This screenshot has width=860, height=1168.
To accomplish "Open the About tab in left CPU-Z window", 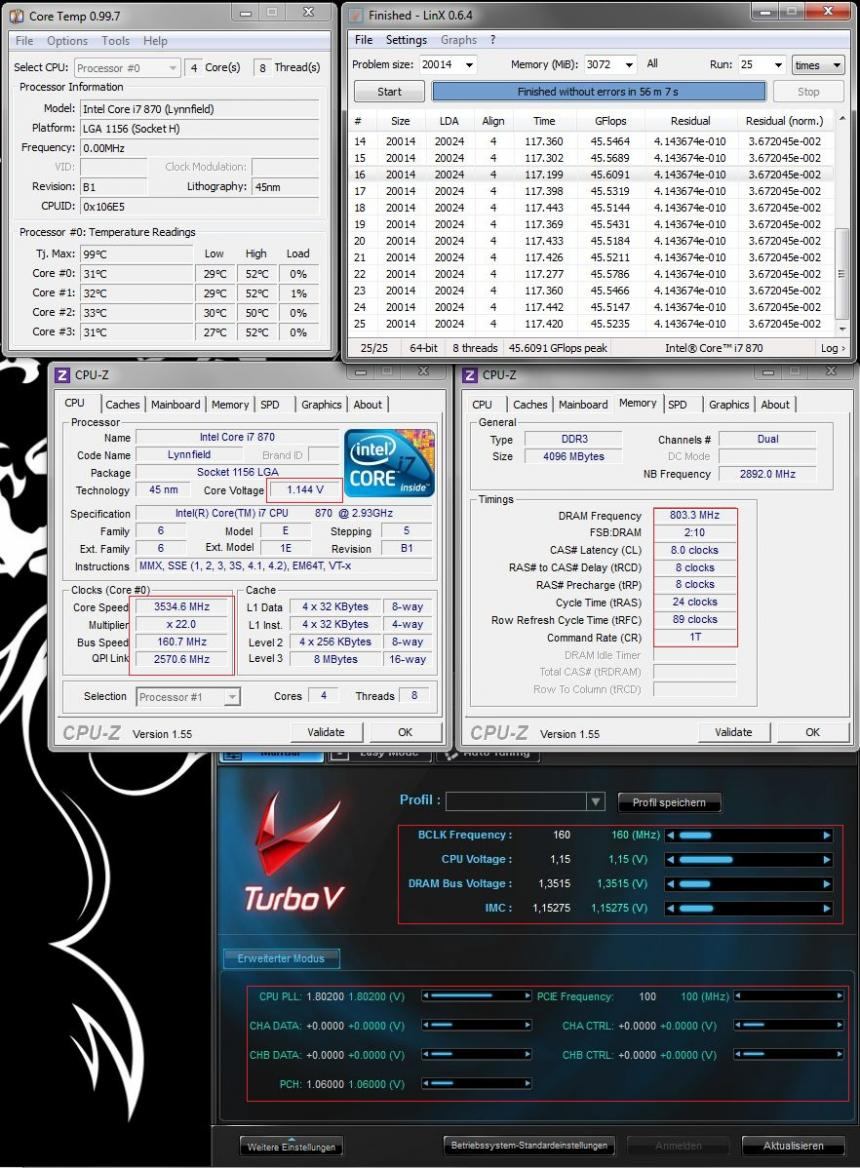I will pyautogui.click(x=367, y=404).
